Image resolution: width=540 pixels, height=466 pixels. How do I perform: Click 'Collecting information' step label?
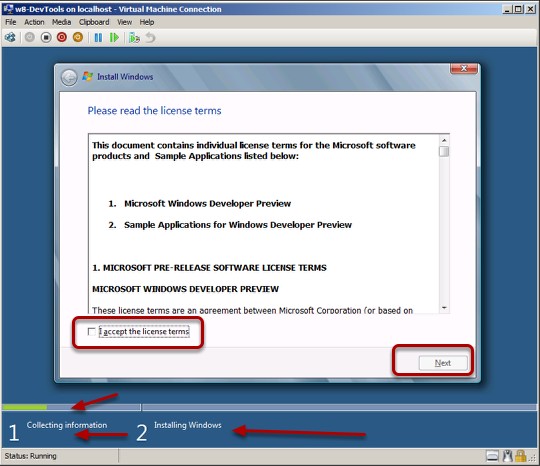(67, 425)
